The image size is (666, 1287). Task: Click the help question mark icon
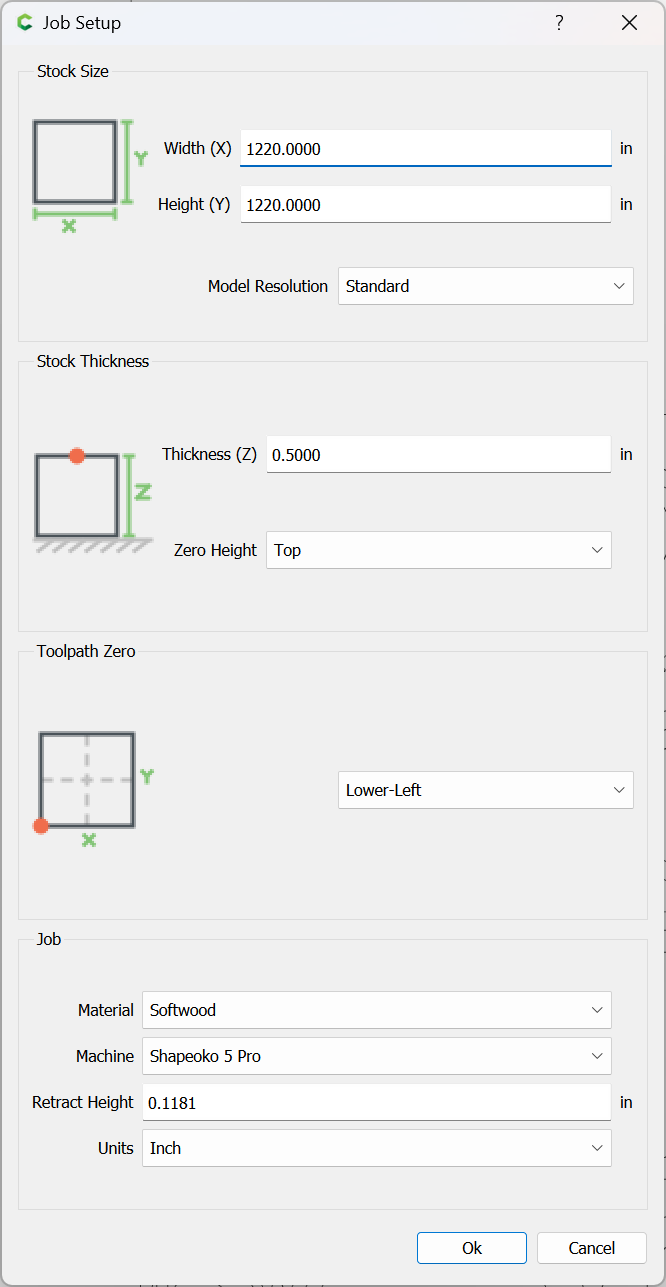[x=559, y=22]
